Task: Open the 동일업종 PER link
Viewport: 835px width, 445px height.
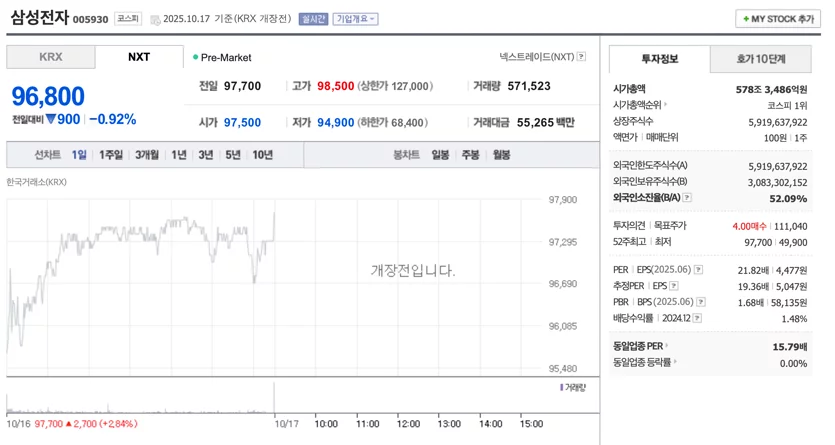Action: [640, 346]
